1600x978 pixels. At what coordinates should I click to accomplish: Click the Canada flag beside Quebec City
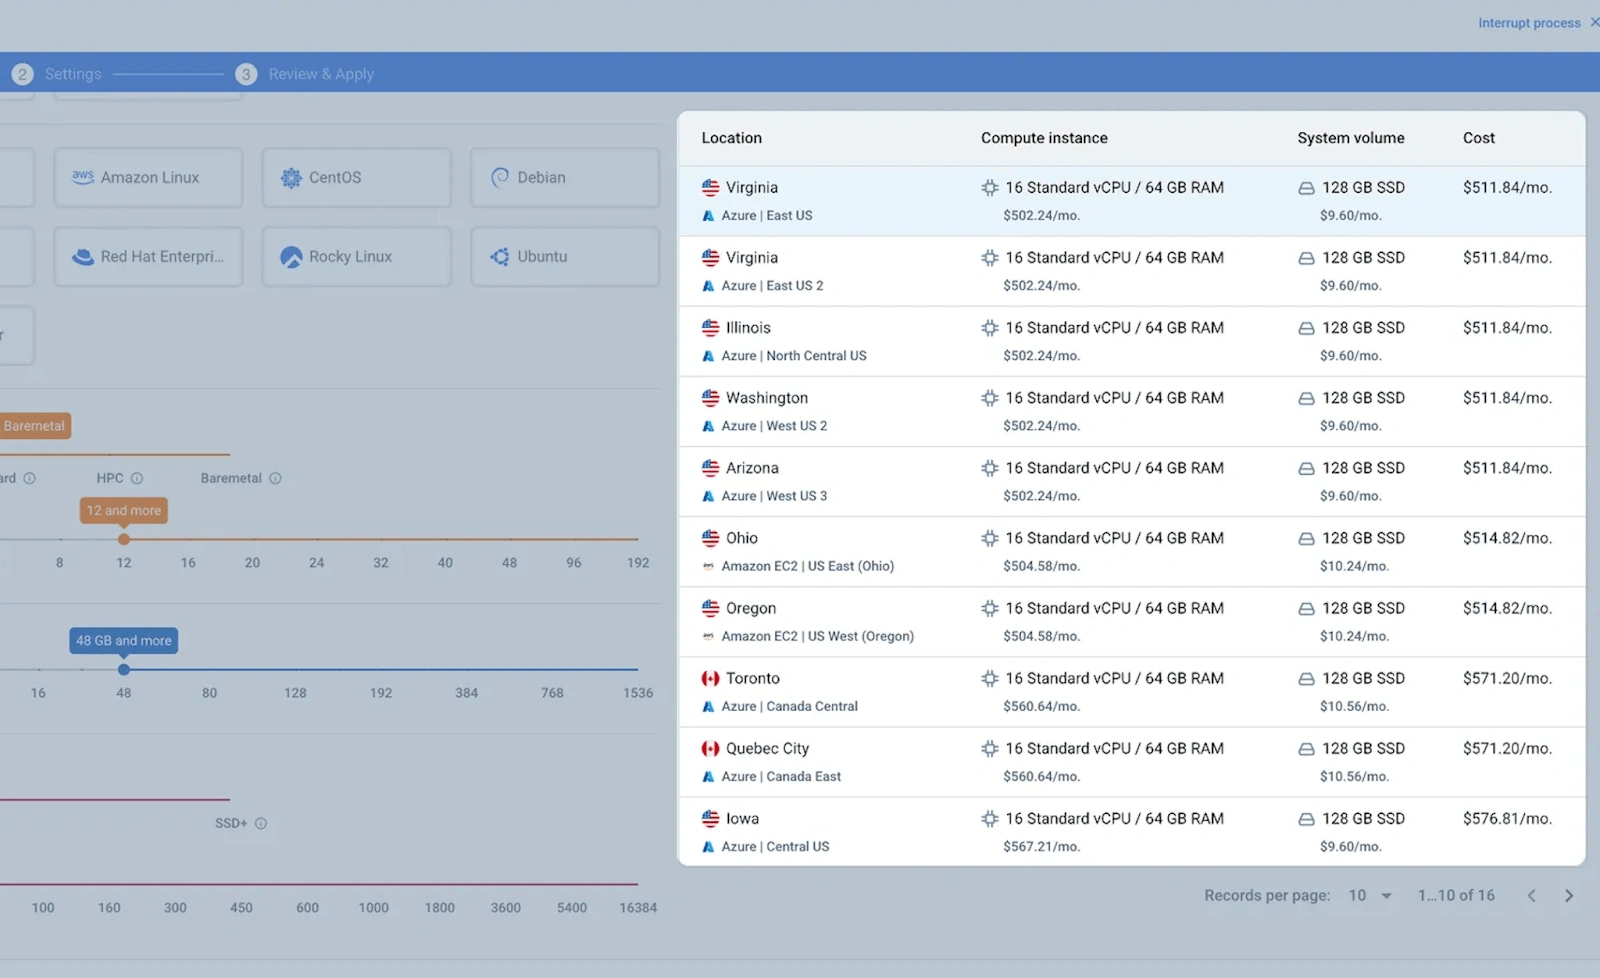[x=710, y=748]
